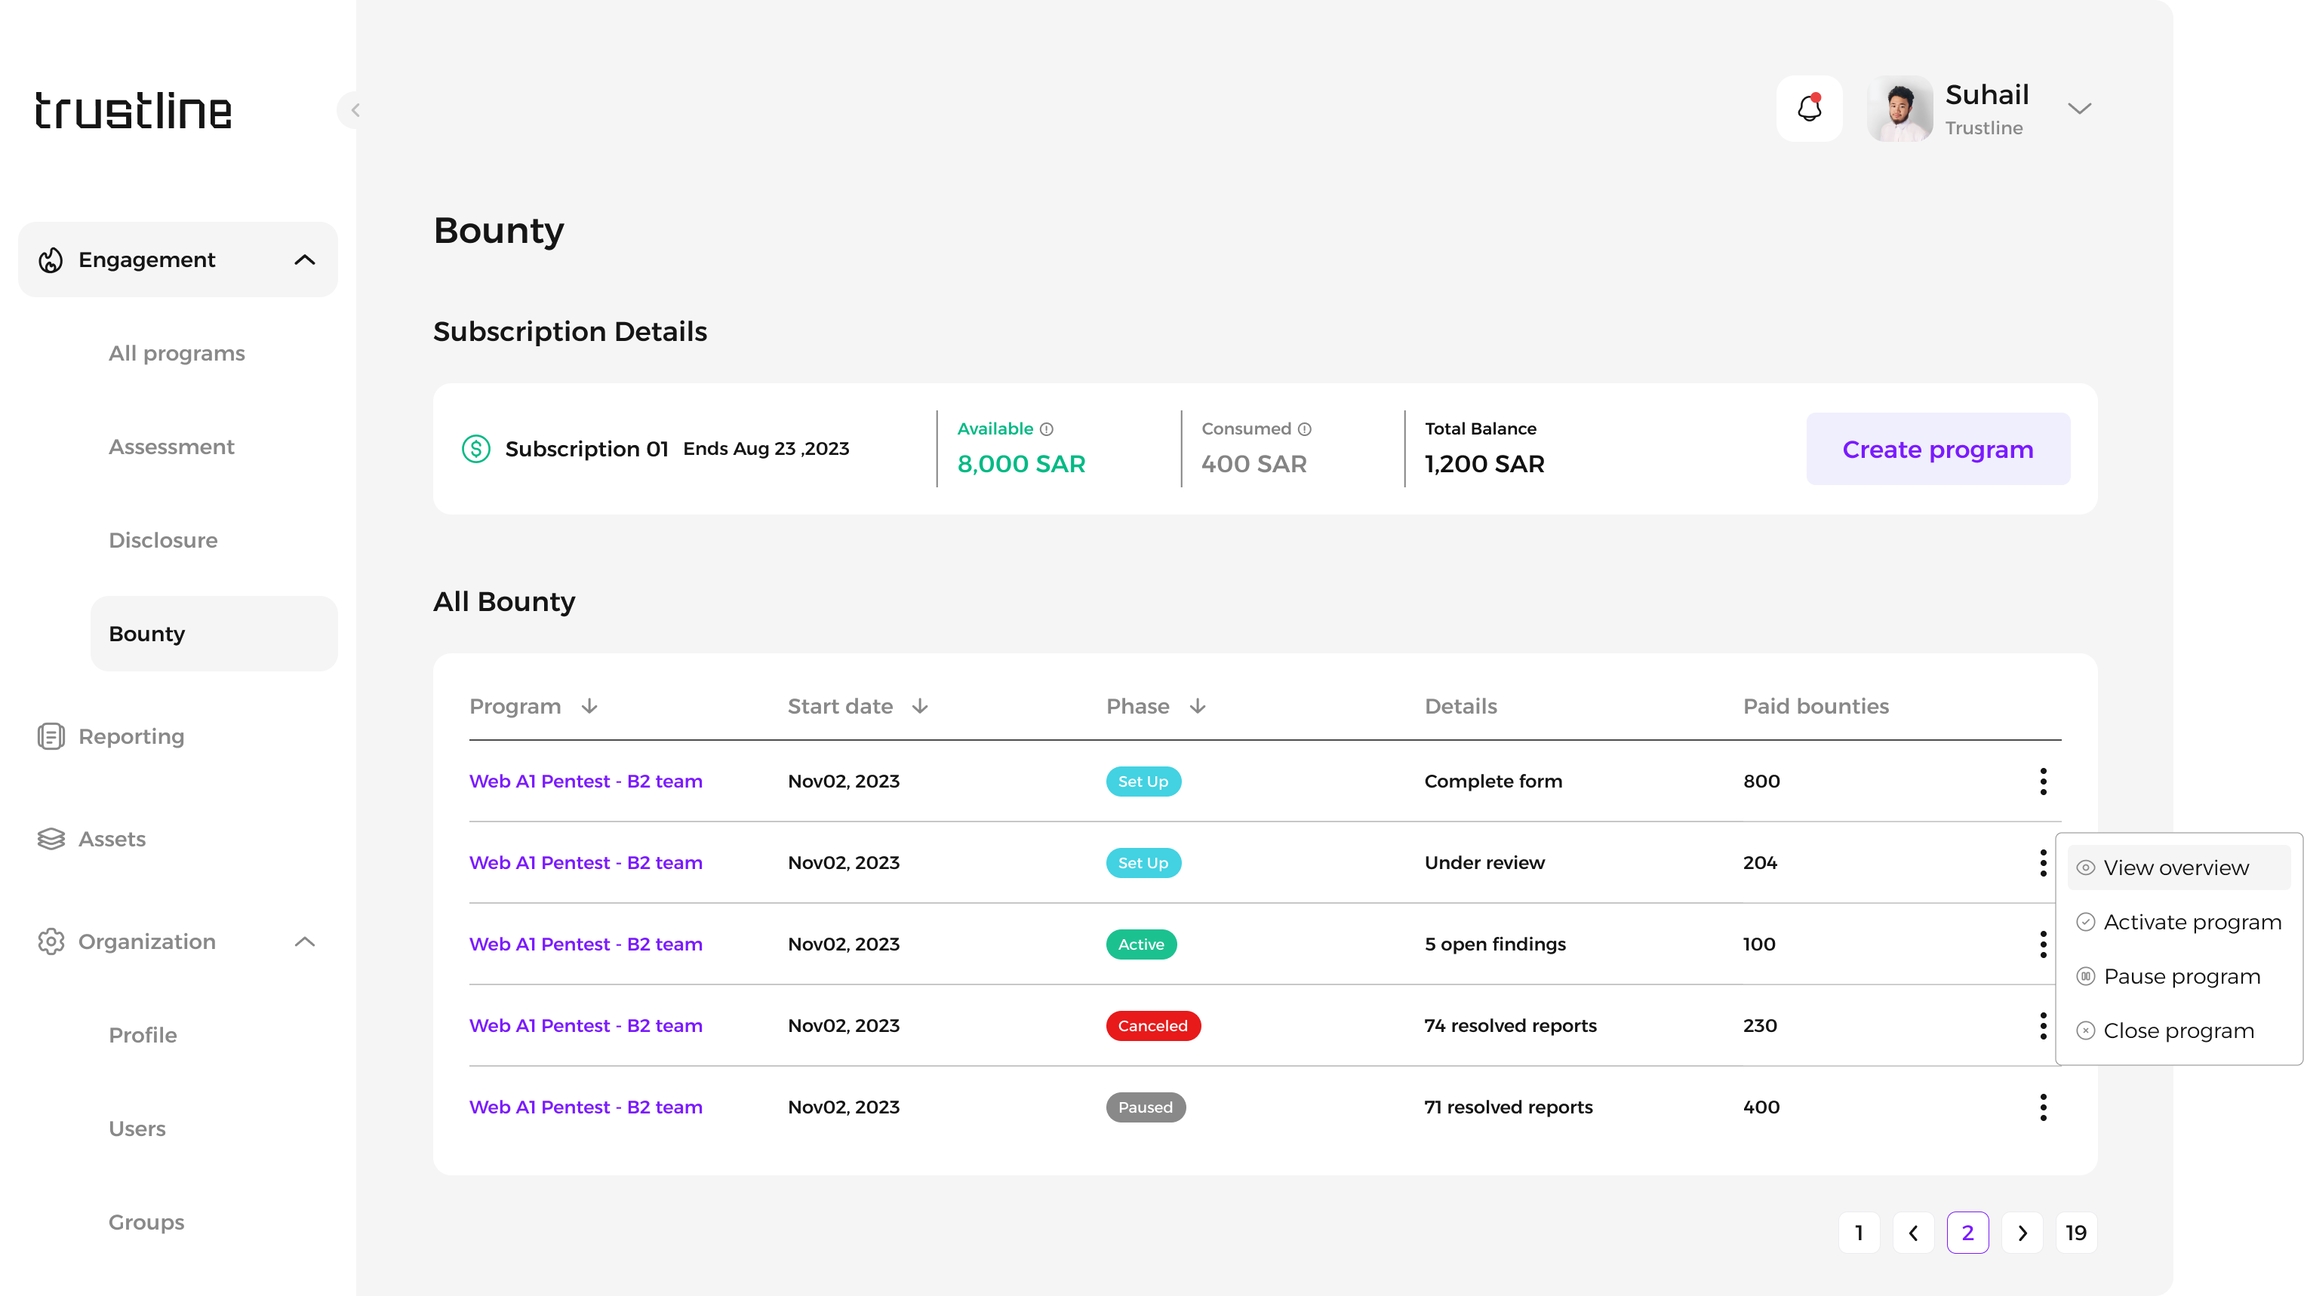Choose Pause program in context menu

point(2181,976)
